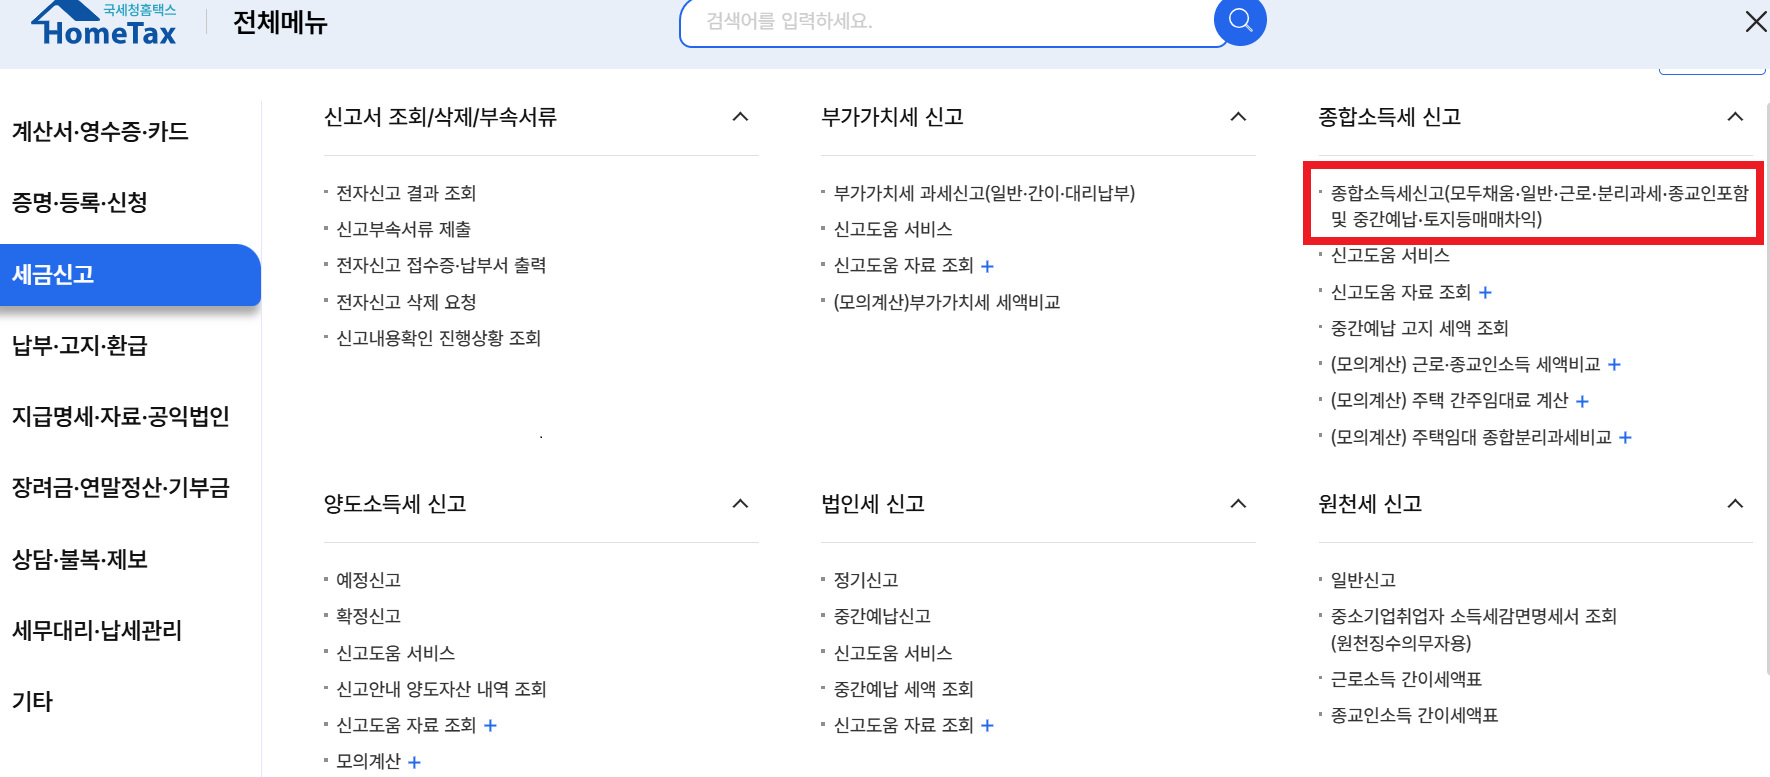This screenshot has width=1770, height=777.
Task: Collapse the 신고서 조회/삭제/부속서류 section
Action: (740, 117)
